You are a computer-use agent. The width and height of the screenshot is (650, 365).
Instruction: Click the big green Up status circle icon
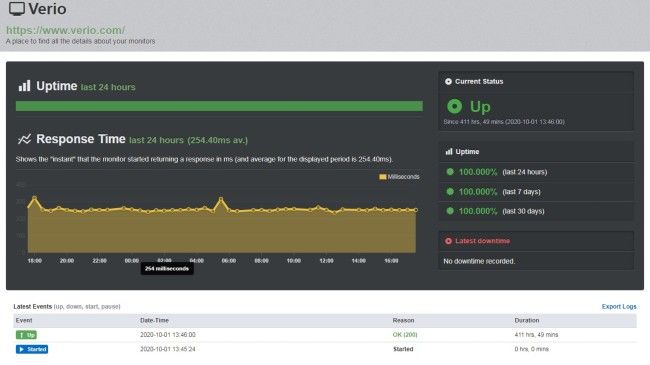click(x=454, y=107)
